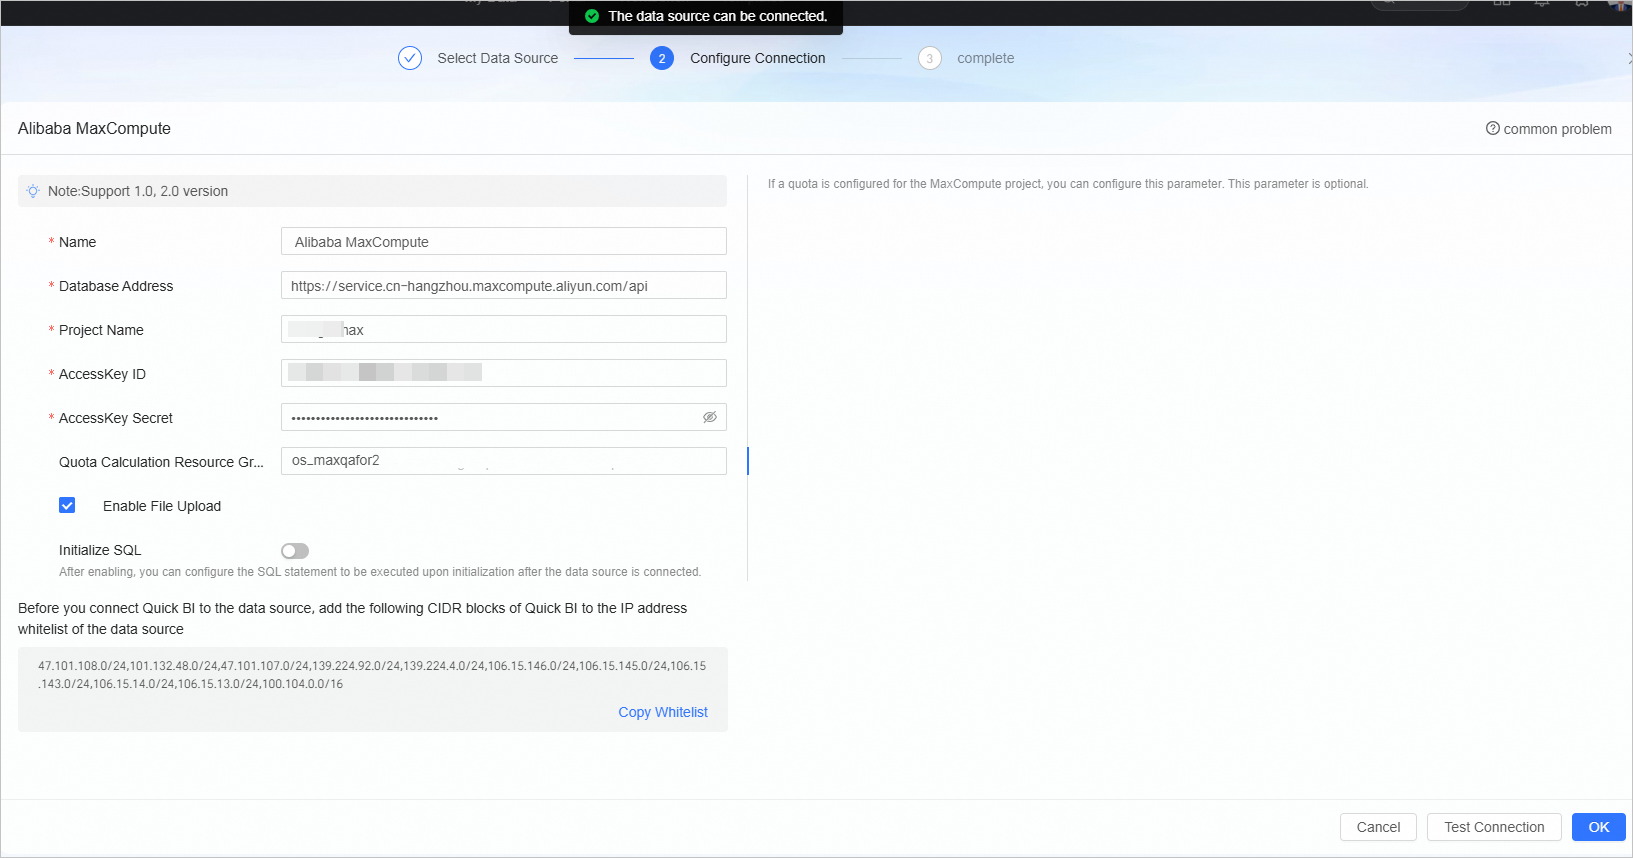The width and height of the screenshot is (1633, 858).
Task: Click the 'Database Address' field label
Action: pyautogui.click(x=116, y=286)
